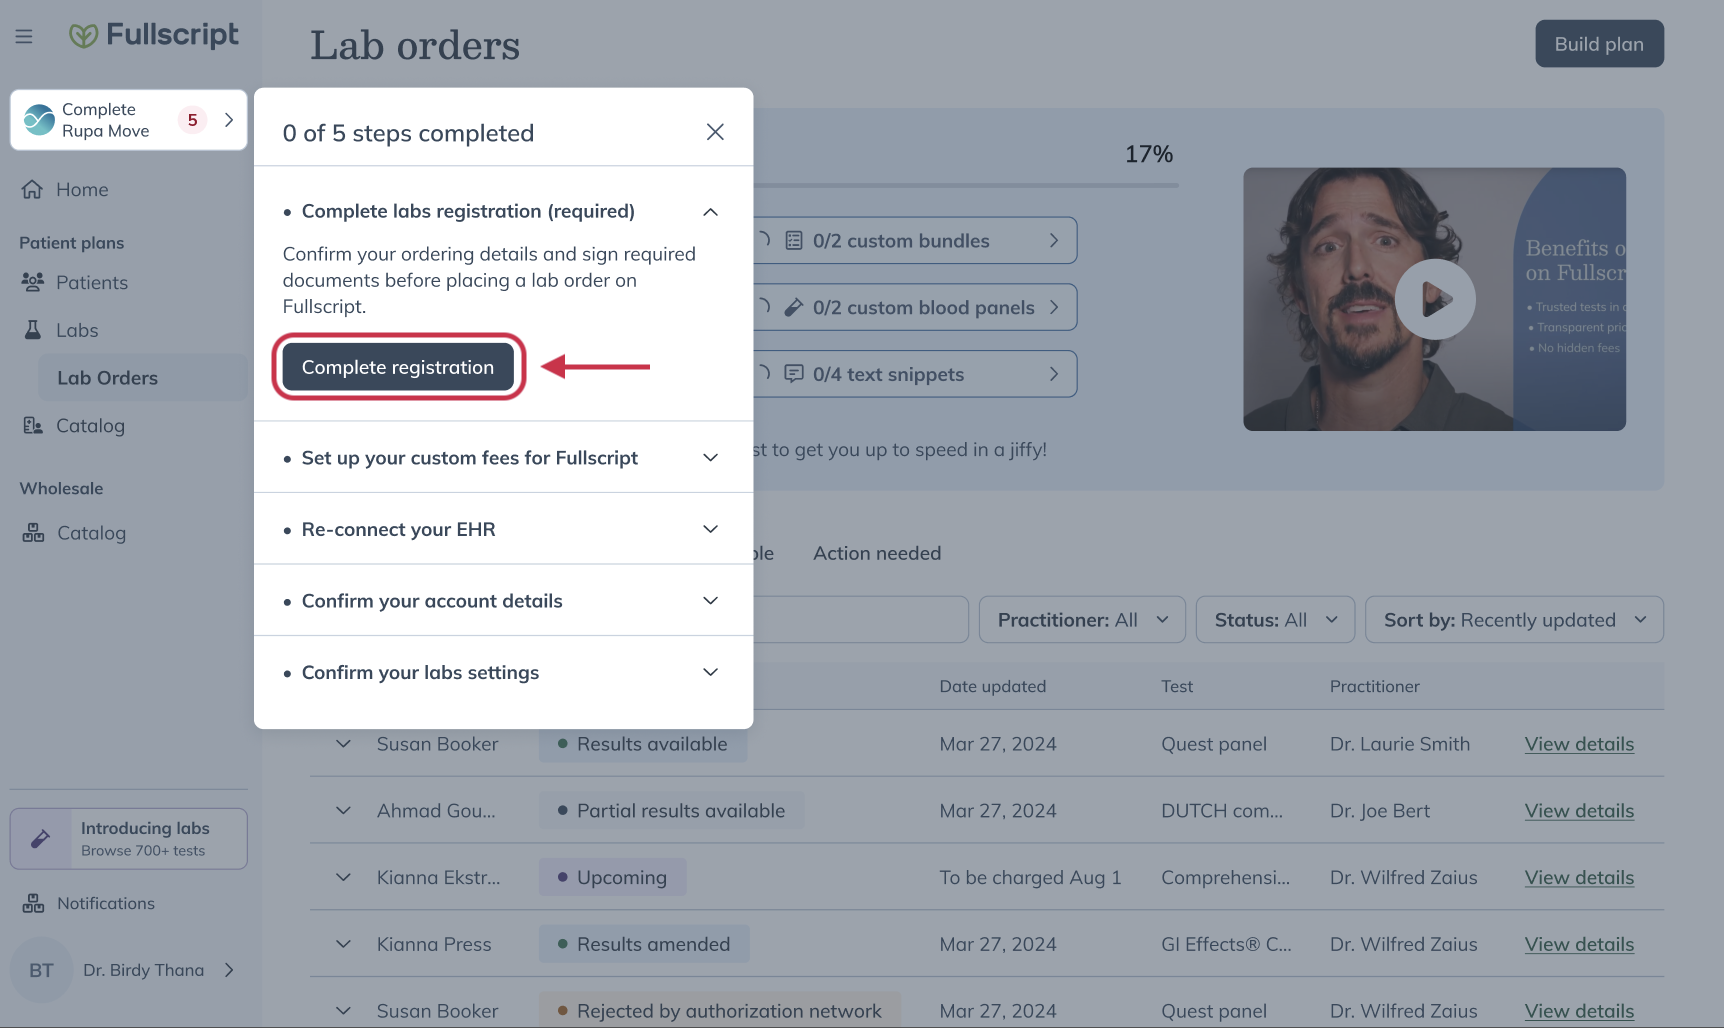The image size is (1724, 1028).
Task: Collapse the Complete labs registration section
Action: [x=710, y=211]
